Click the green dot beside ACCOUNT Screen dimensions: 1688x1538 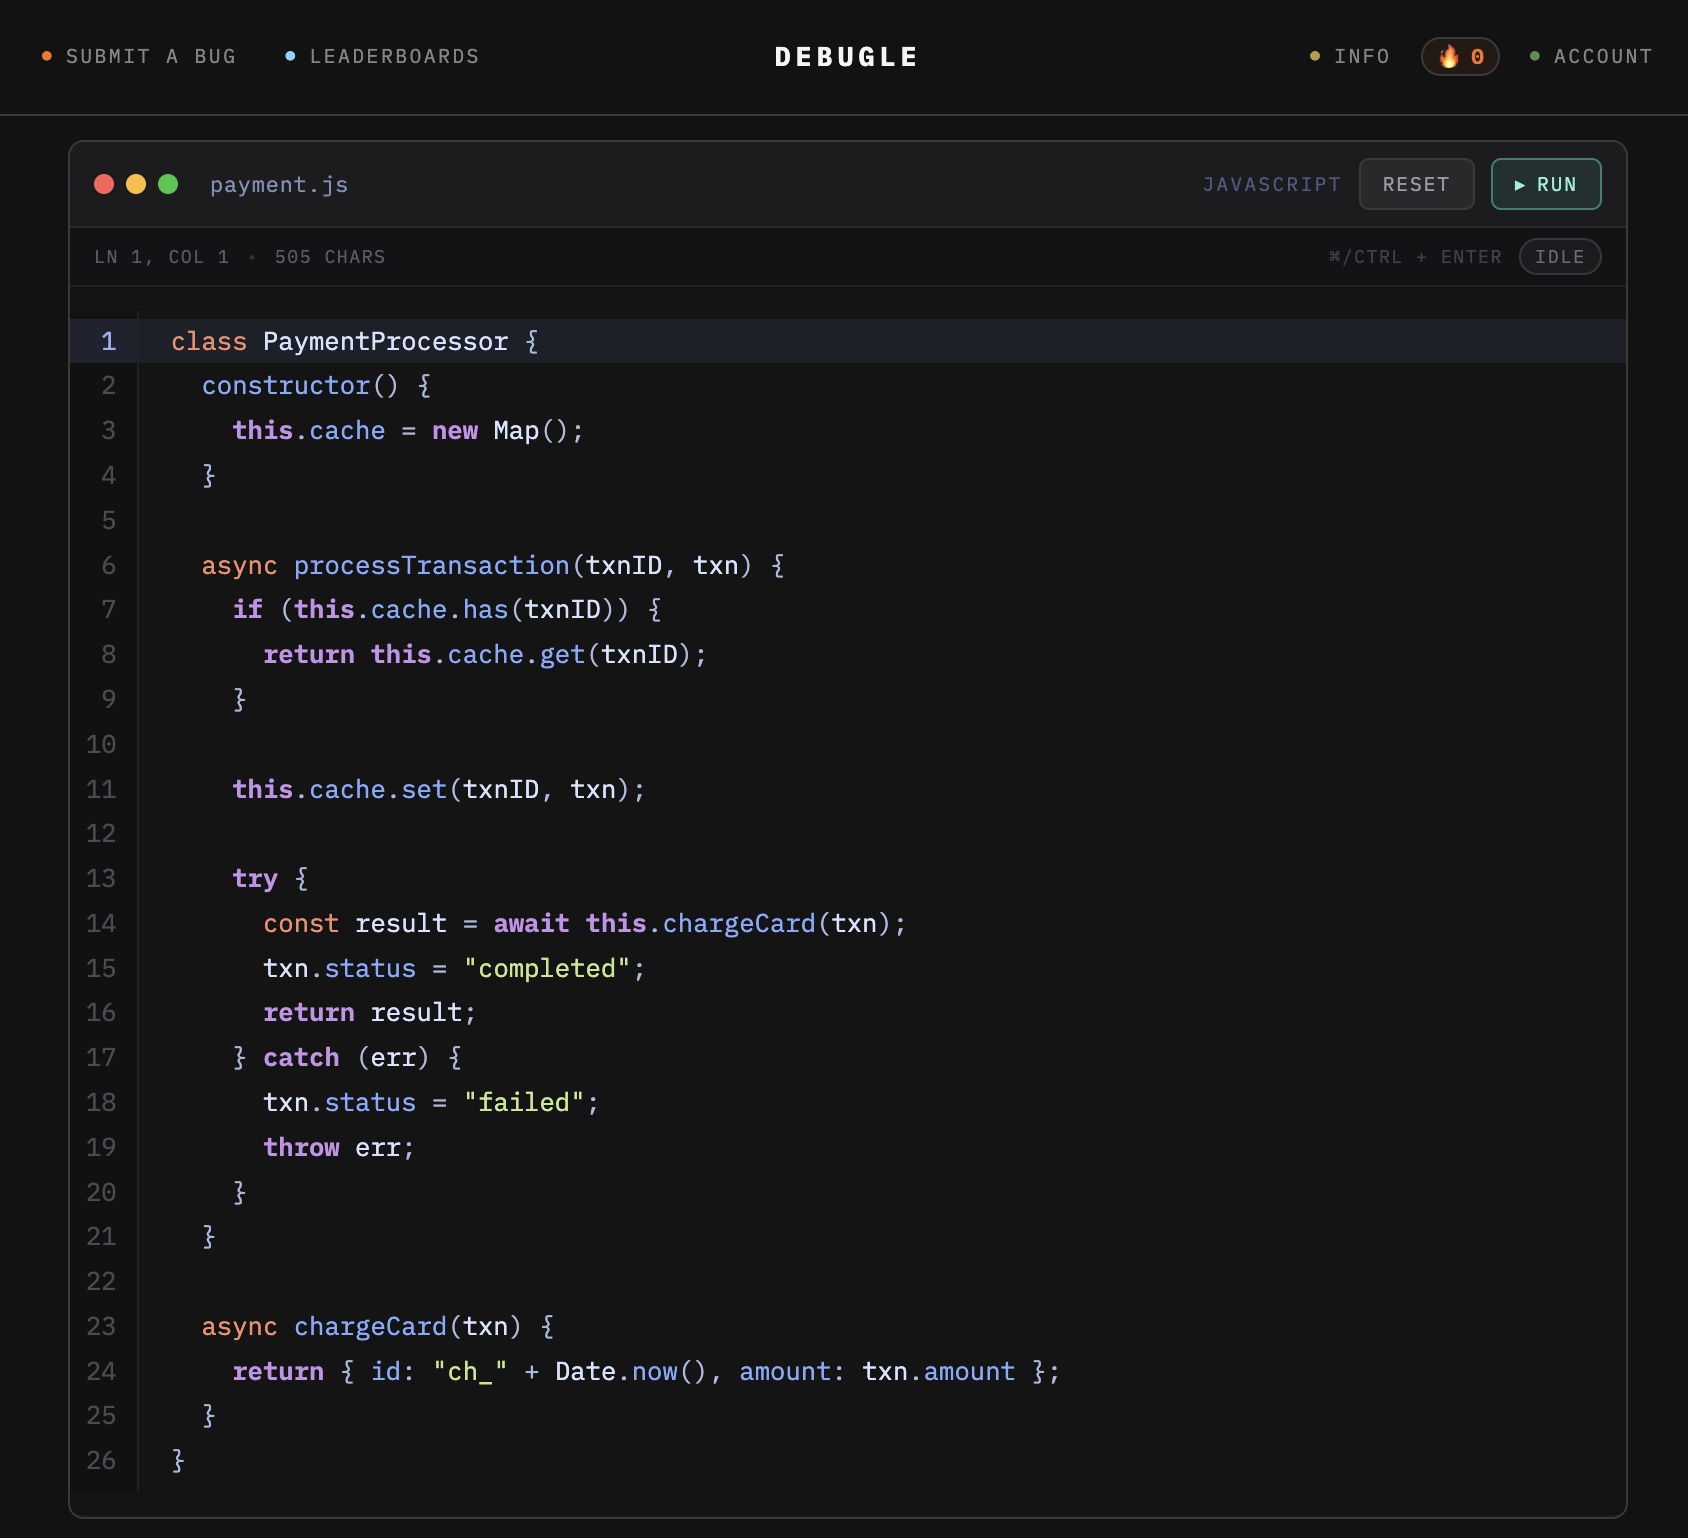point(1534,56)
